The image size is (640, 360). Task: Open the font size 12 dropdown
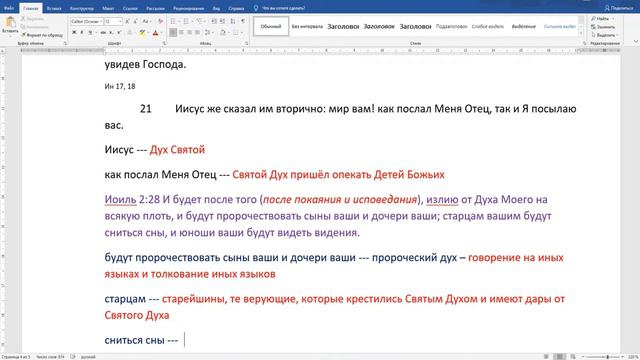[120, 21]
